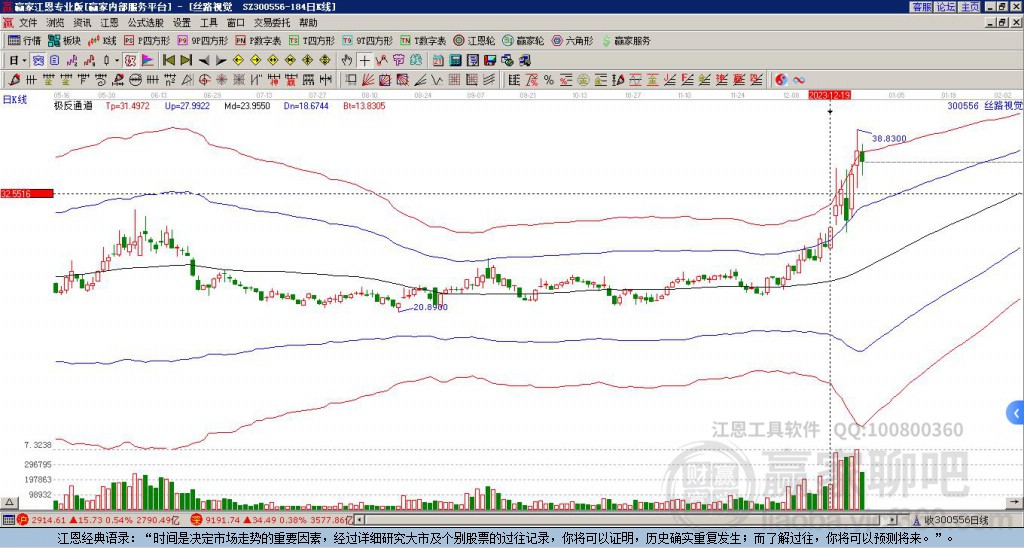Open the 江恩轮 Gann wheel
The image size is (1024, 548).
[x=475, y=40]
